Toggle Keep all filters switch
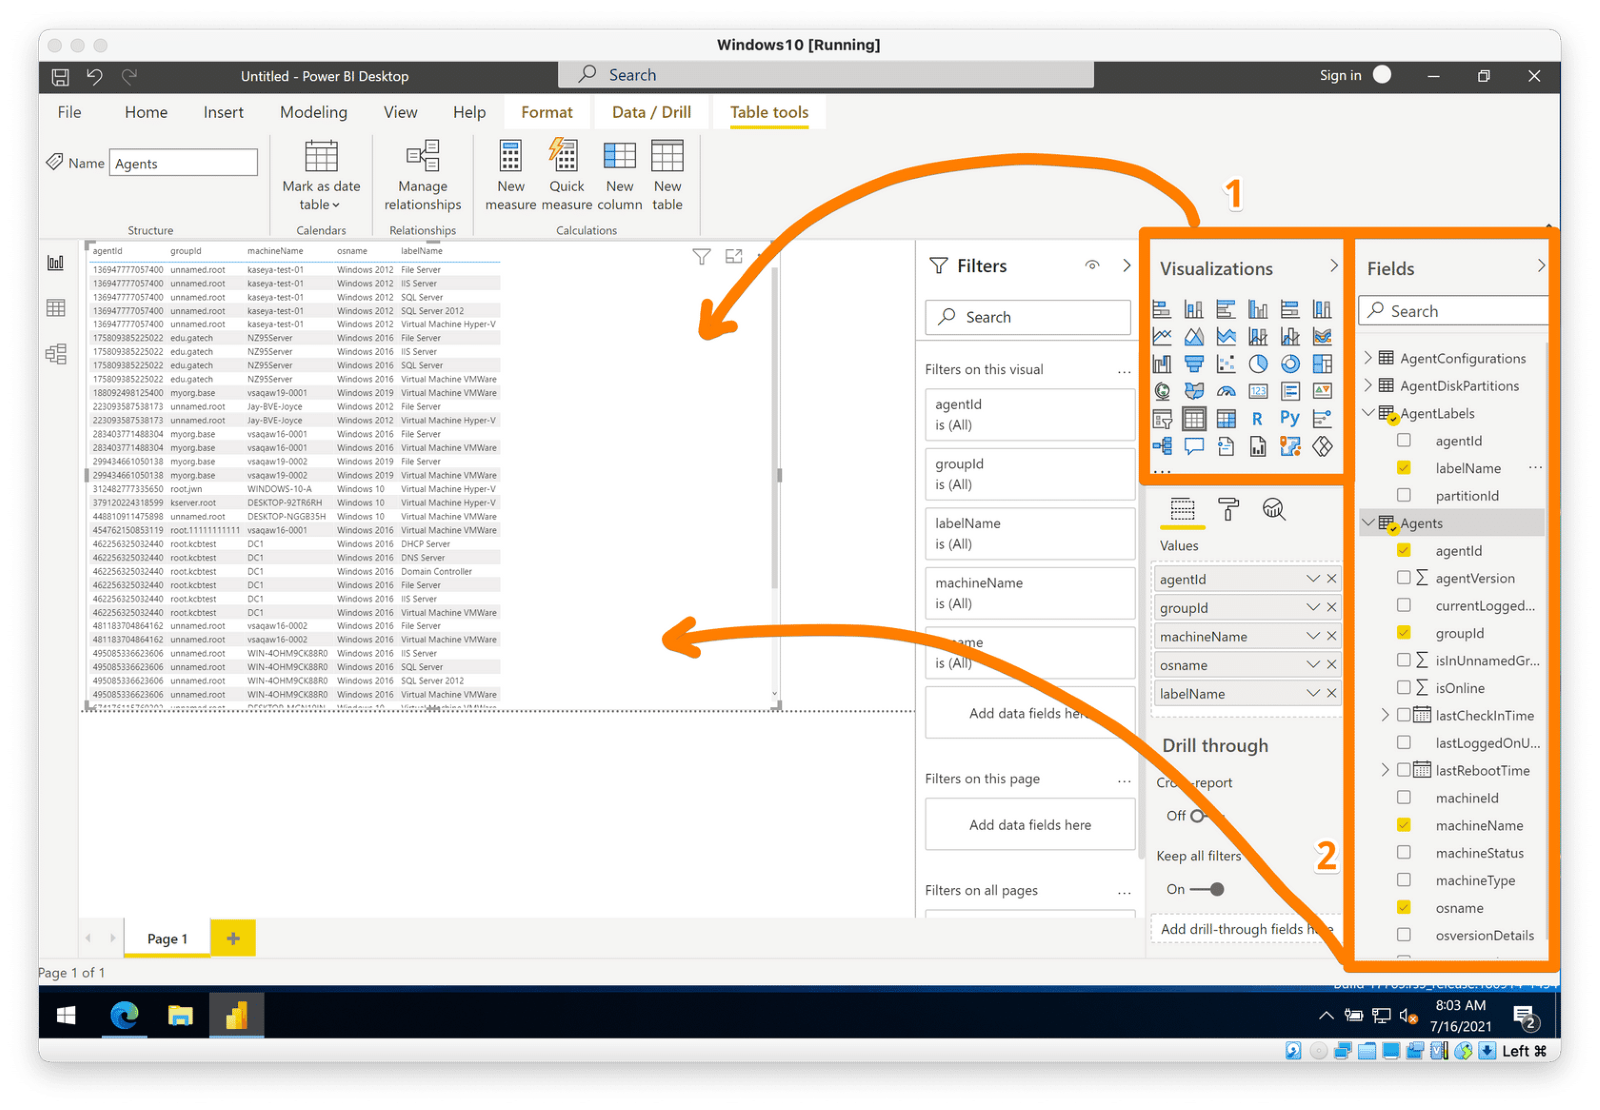The height and width of the screenshot is (1110, 1600). tap(1207, 889)
